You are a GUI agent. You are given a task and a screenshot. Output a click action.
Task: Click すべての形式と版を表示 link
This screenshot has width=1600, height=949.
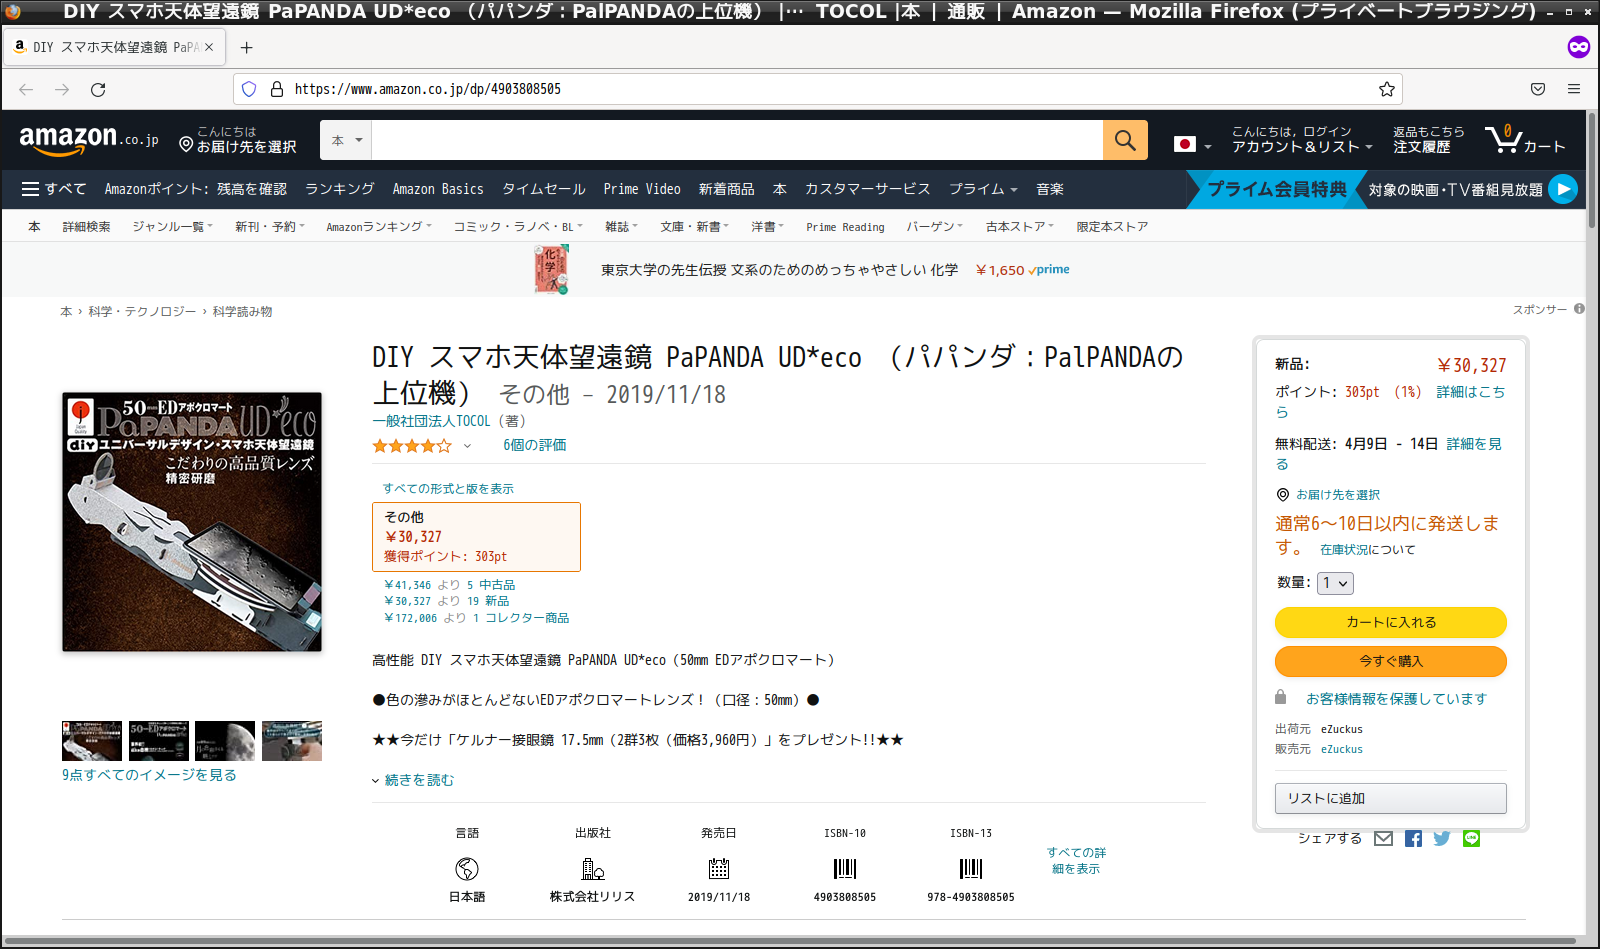(x=448, y=489)
